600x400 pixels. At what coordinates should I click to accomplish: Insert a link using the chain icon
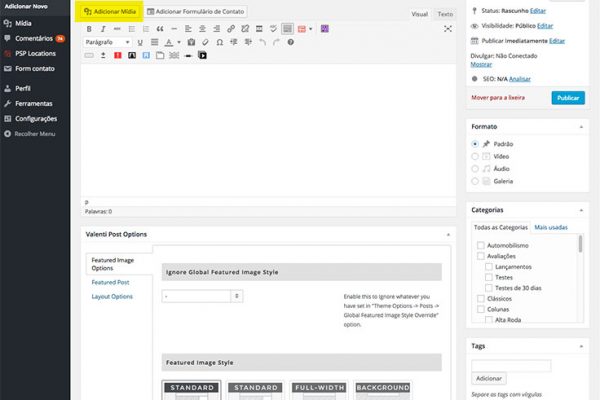[x=231, y=30]
